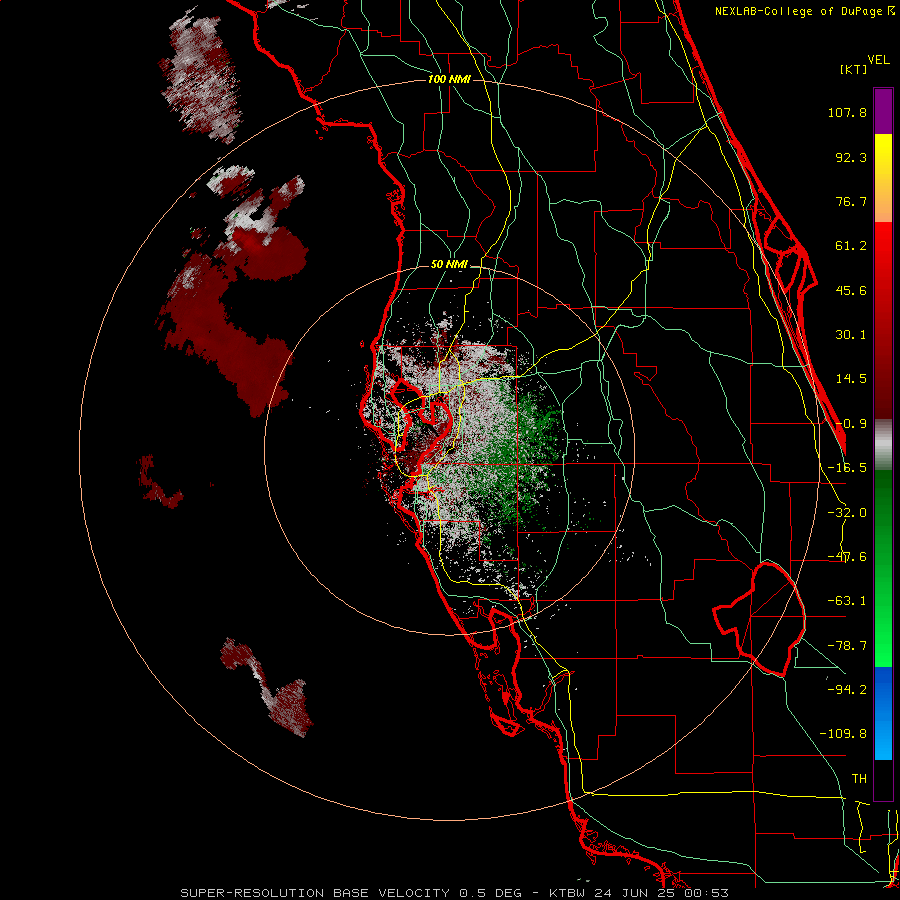900x900 pixels.
Task: Select the 107.8 velocity scale value
Action: tap(847, 112)
